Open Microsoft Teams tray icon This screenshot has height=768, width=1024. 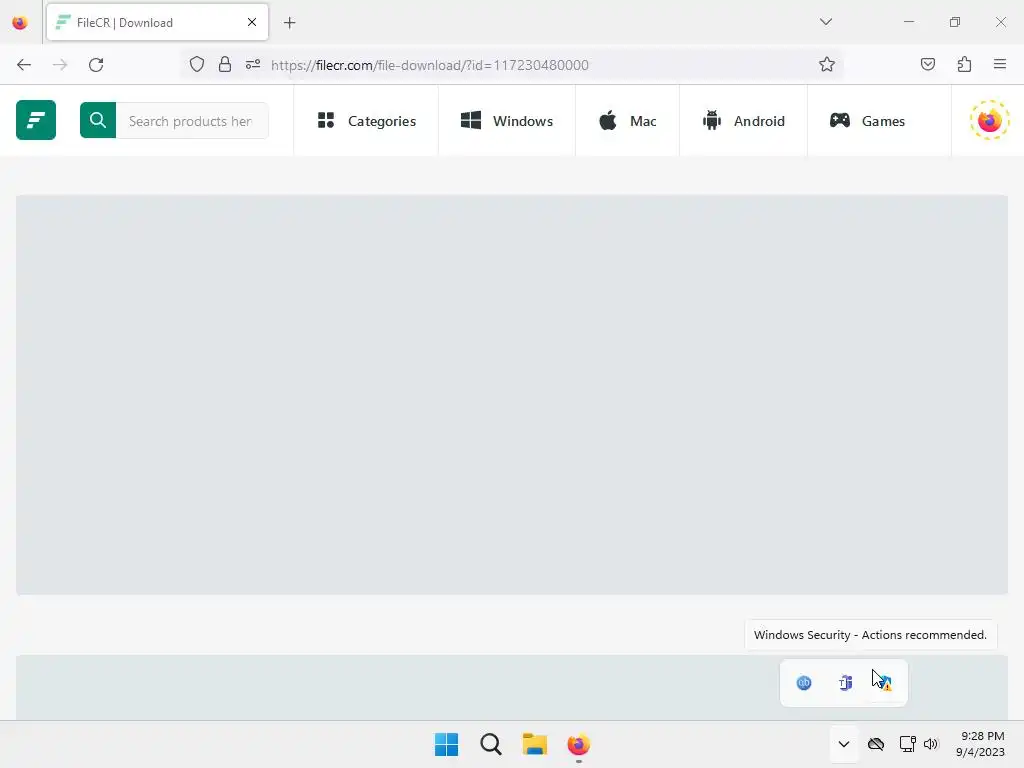coord(845,683)
